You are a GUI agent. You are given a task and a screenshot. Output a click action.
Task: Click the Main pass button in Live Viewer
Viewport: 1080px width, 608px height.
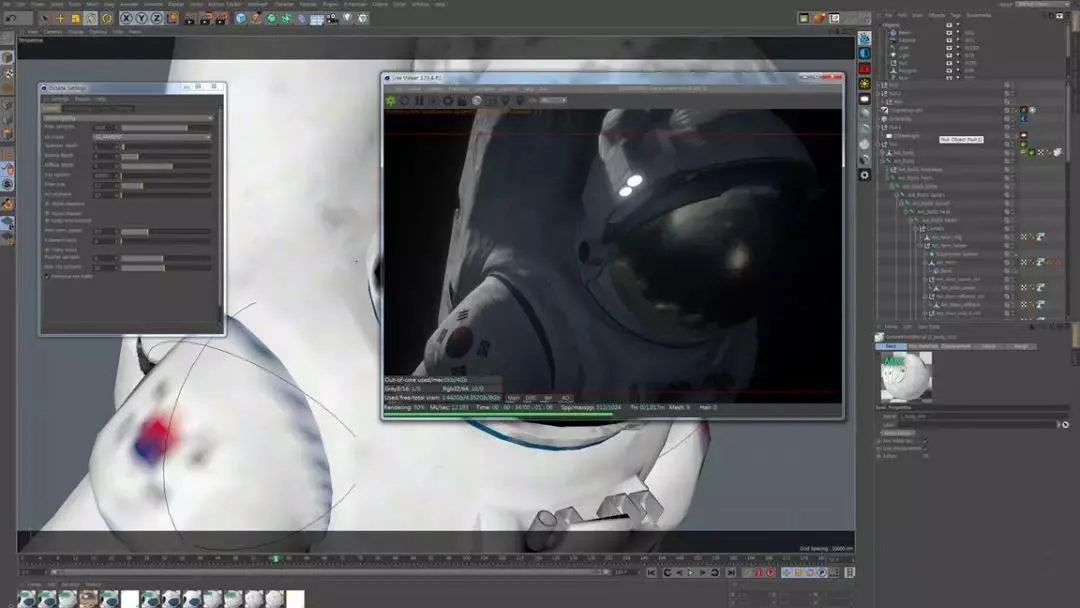point(513,398)
